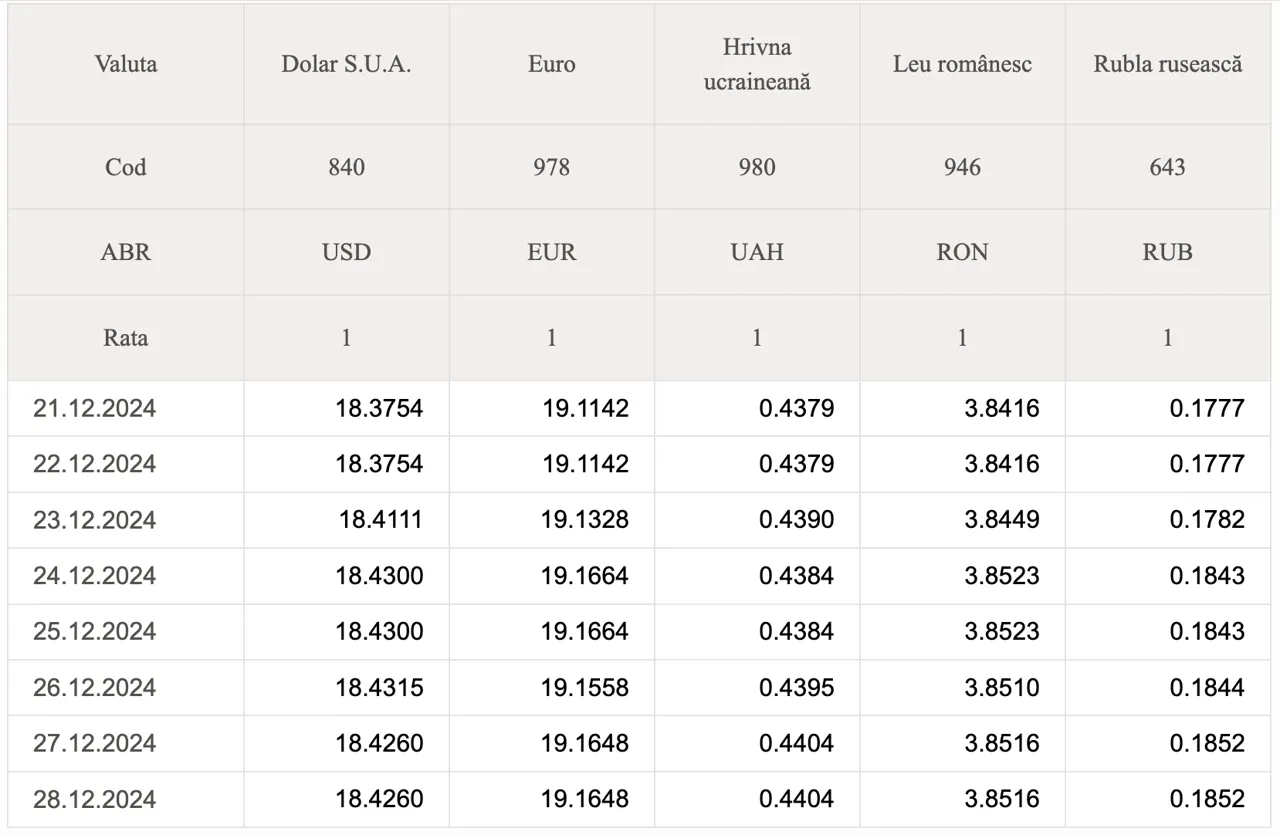The width and height of the screenshot is (1280, 835).
Task: Click the currency code 643 cell
Action: (x=1168, y=167)
